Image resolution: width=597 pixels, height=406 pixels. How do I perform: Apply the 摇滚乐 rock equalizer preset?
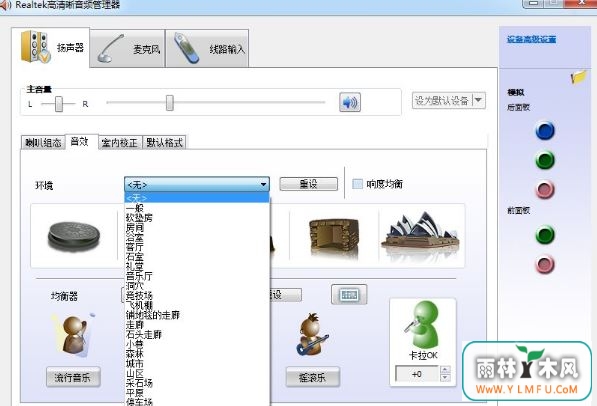point(312,377)
